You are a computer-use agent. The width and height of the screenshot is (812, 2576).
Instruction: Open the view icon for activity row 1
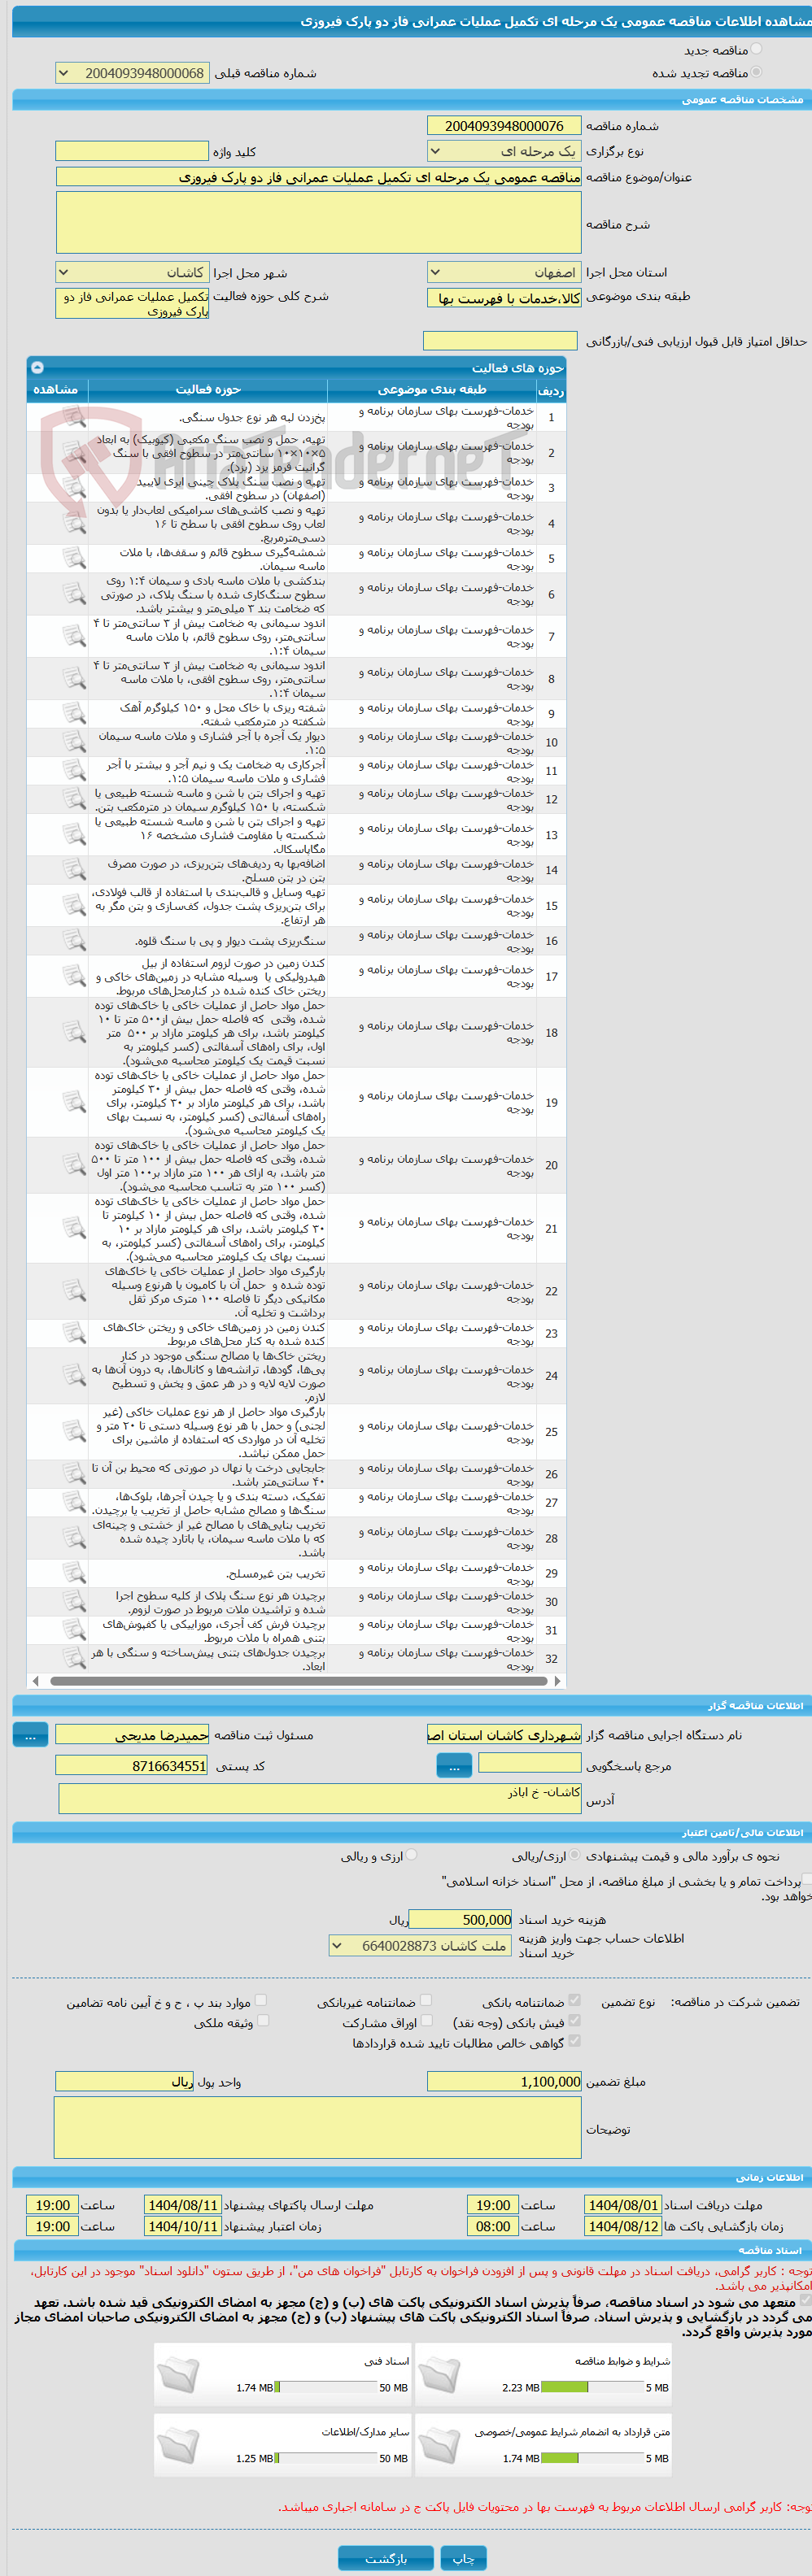tap(73, 417)
